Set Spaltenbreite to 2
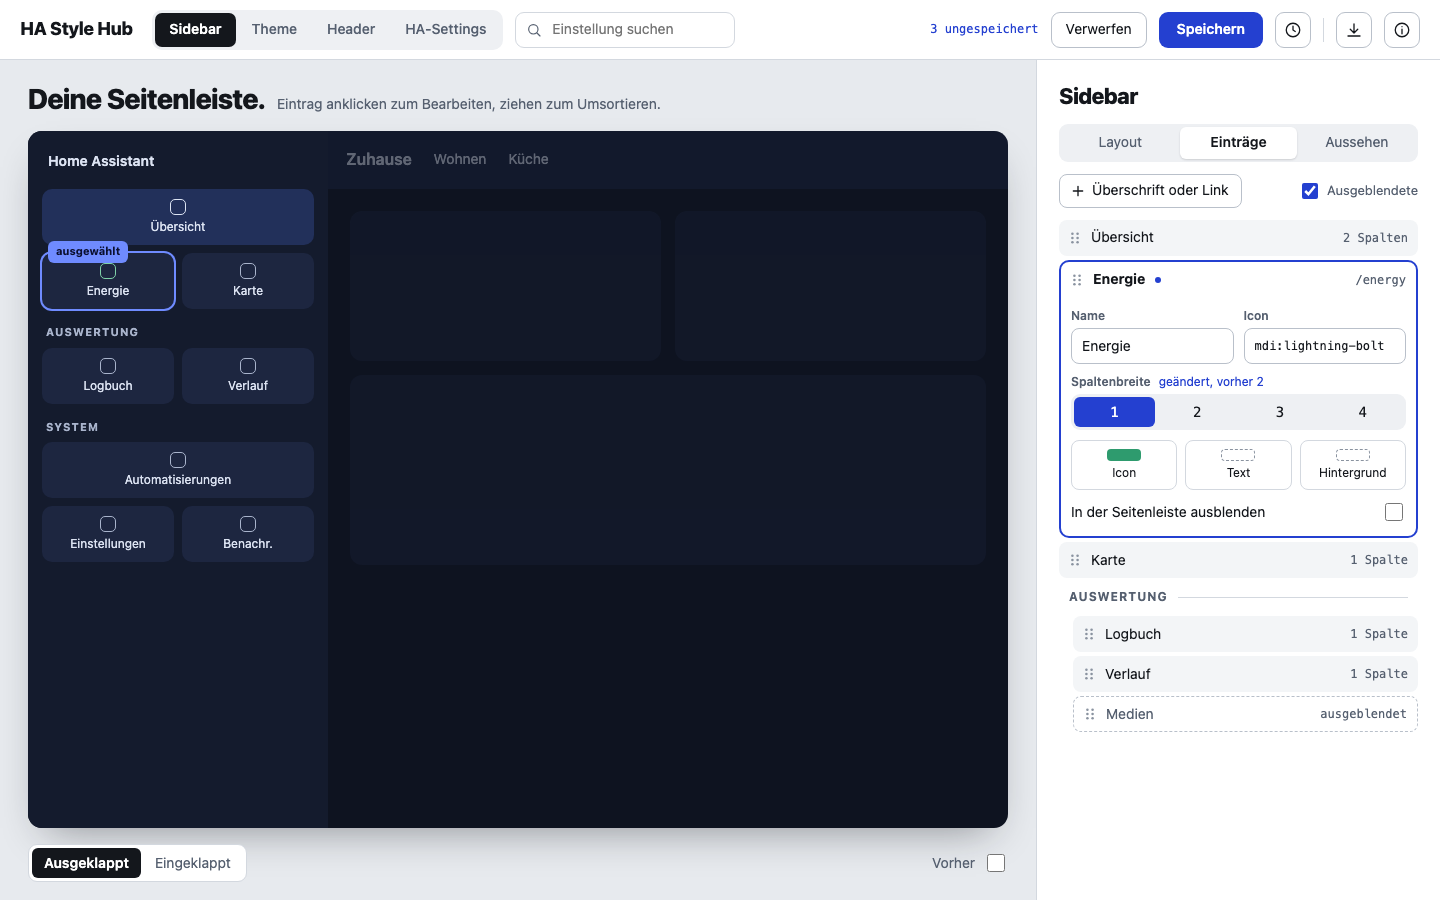1440x900 pixels. pyautogui.click(x=1197, y=412)
